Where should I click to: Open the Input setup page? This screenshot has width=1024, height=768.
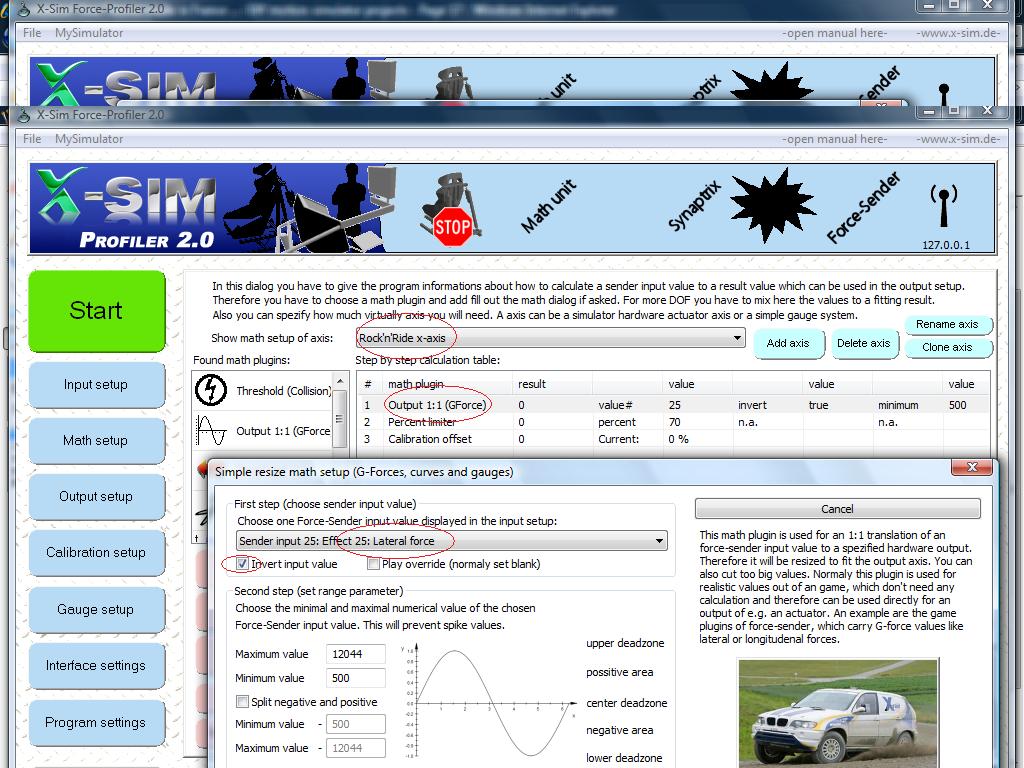pos(97,385)
